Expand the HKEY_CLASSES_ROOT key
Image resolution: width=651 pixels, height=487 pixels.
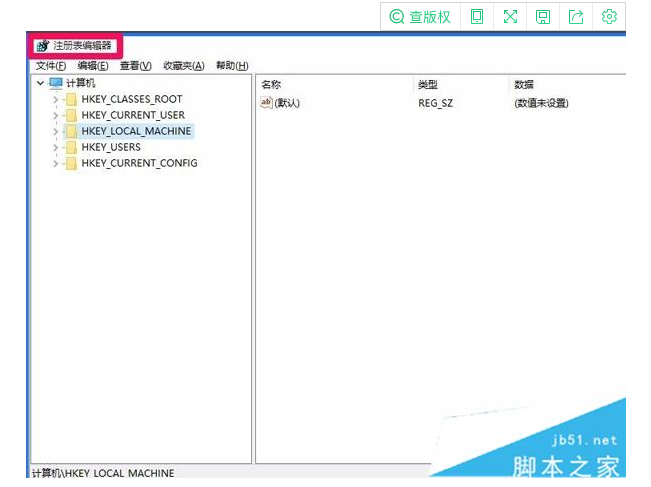[56, 99]
